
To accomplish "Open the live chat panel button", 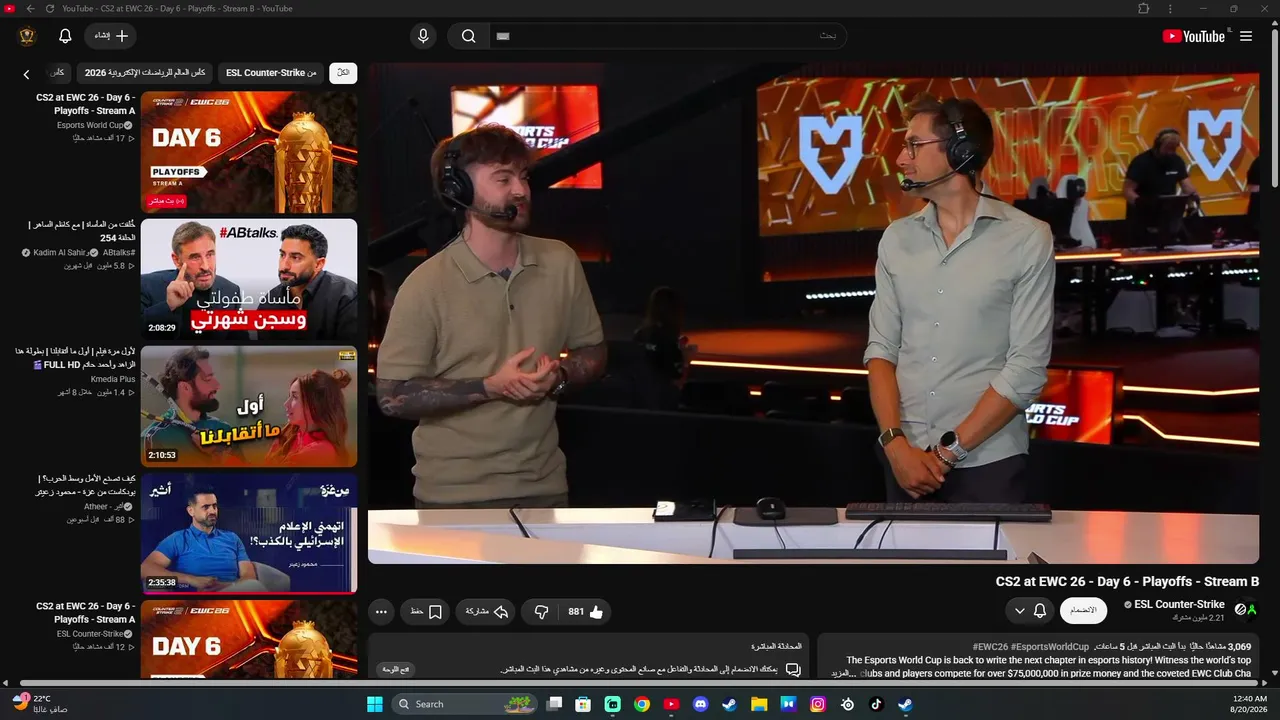I will point(396,670).
